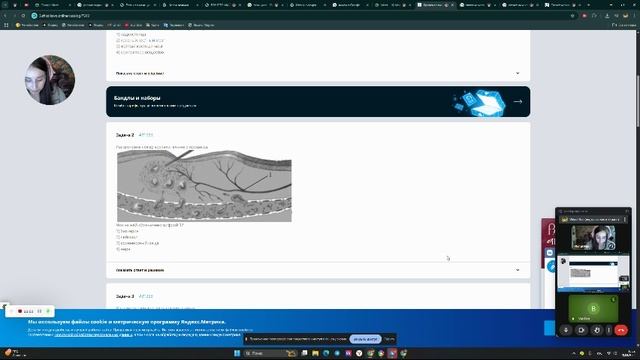The height and width of the screenshot is (360, 640).
Task: Open more options in call overlay controls
Action: click(609, 330)
